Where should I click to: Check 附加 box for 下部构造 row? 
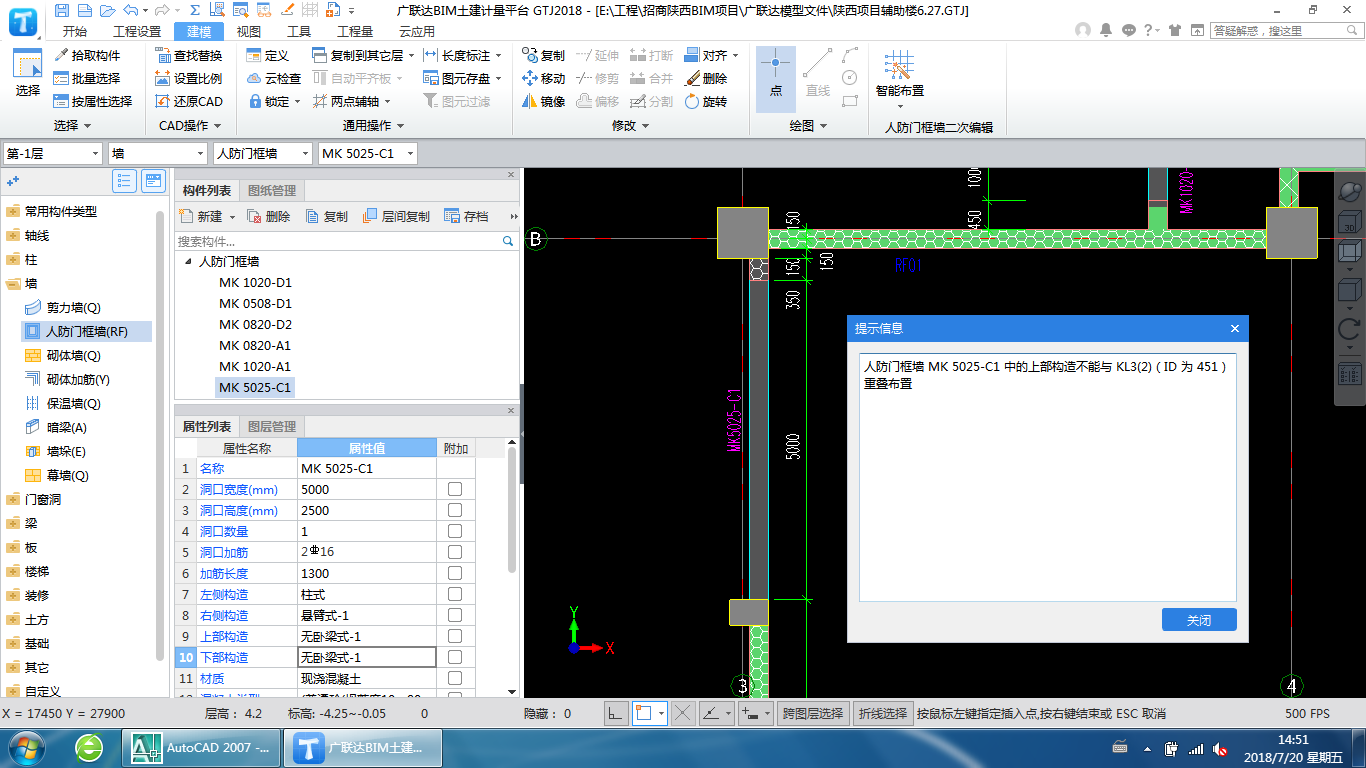click(455, 657)
